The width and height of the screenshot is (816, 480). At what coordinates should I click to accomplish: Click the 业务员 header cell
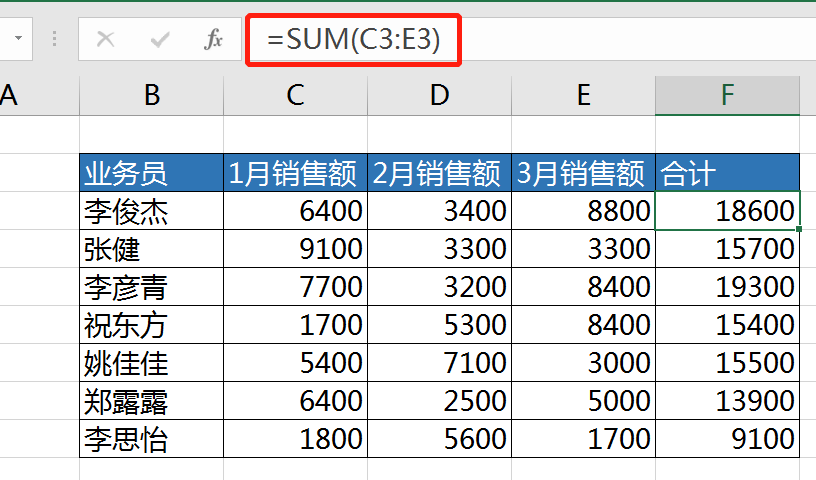151,172
